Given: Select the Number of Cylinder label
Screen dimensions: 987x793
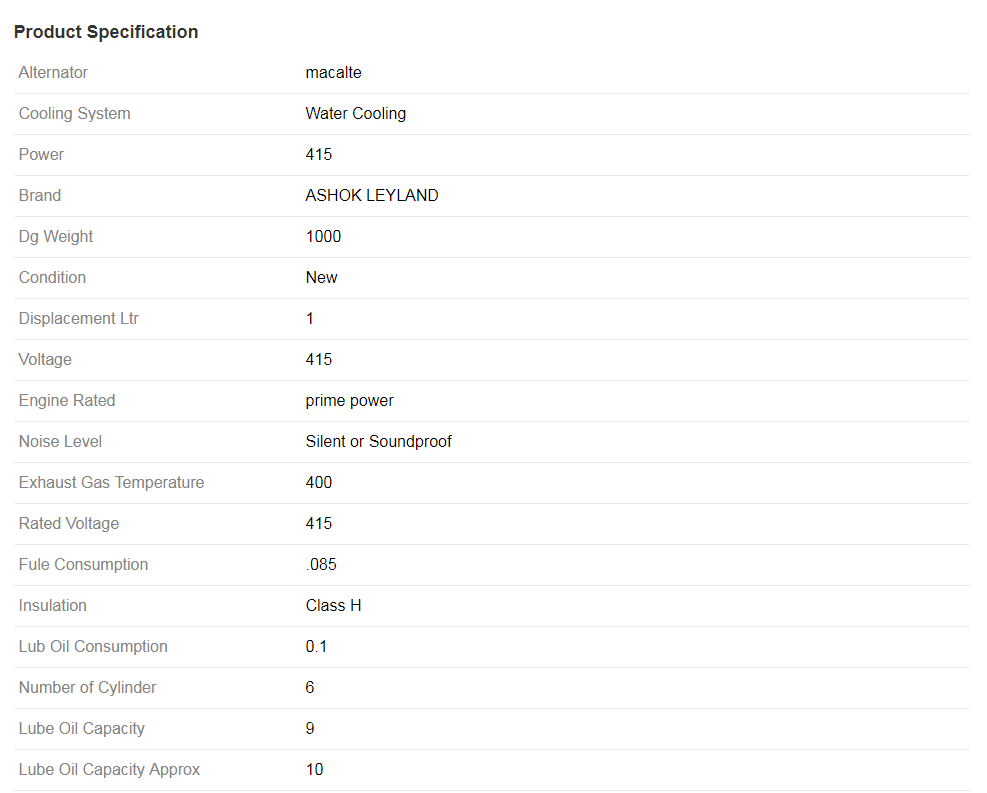Looking at the screenshot, I should [87, 687].
